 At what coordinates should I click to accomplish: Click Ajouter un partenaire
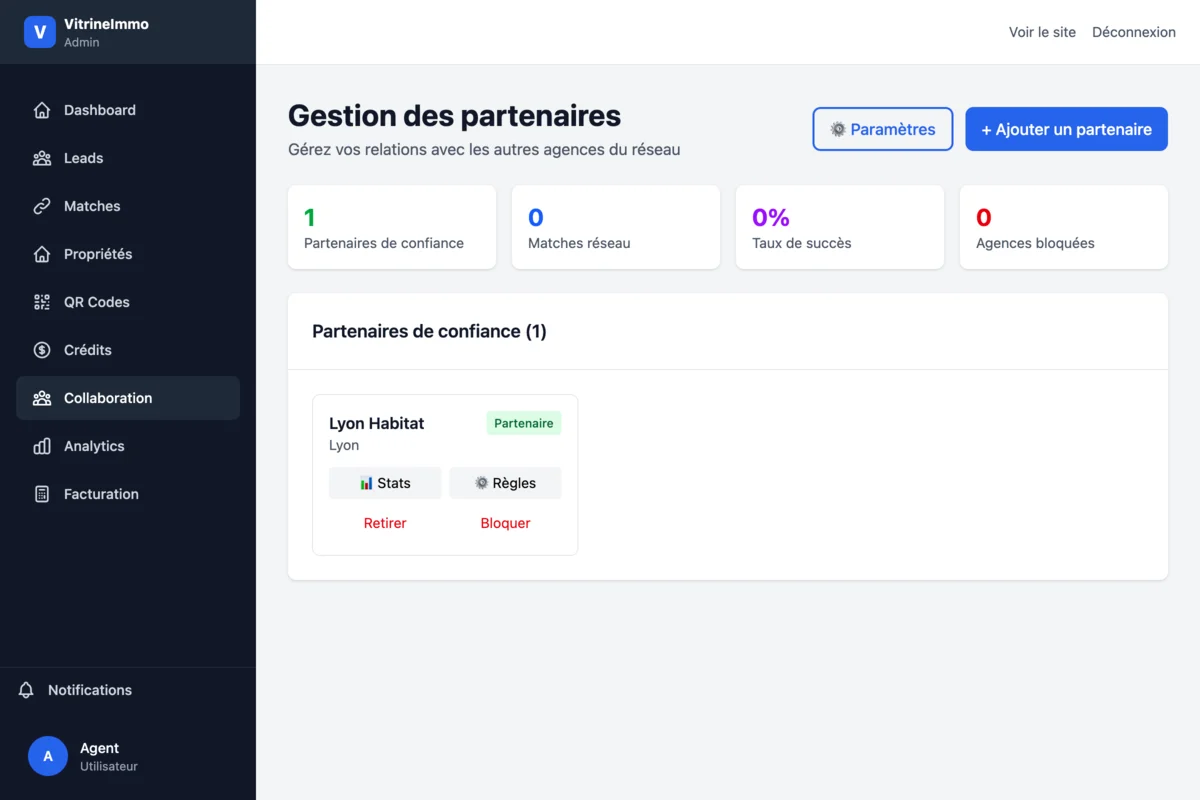pyautogui.click(x=1066, y=128)
